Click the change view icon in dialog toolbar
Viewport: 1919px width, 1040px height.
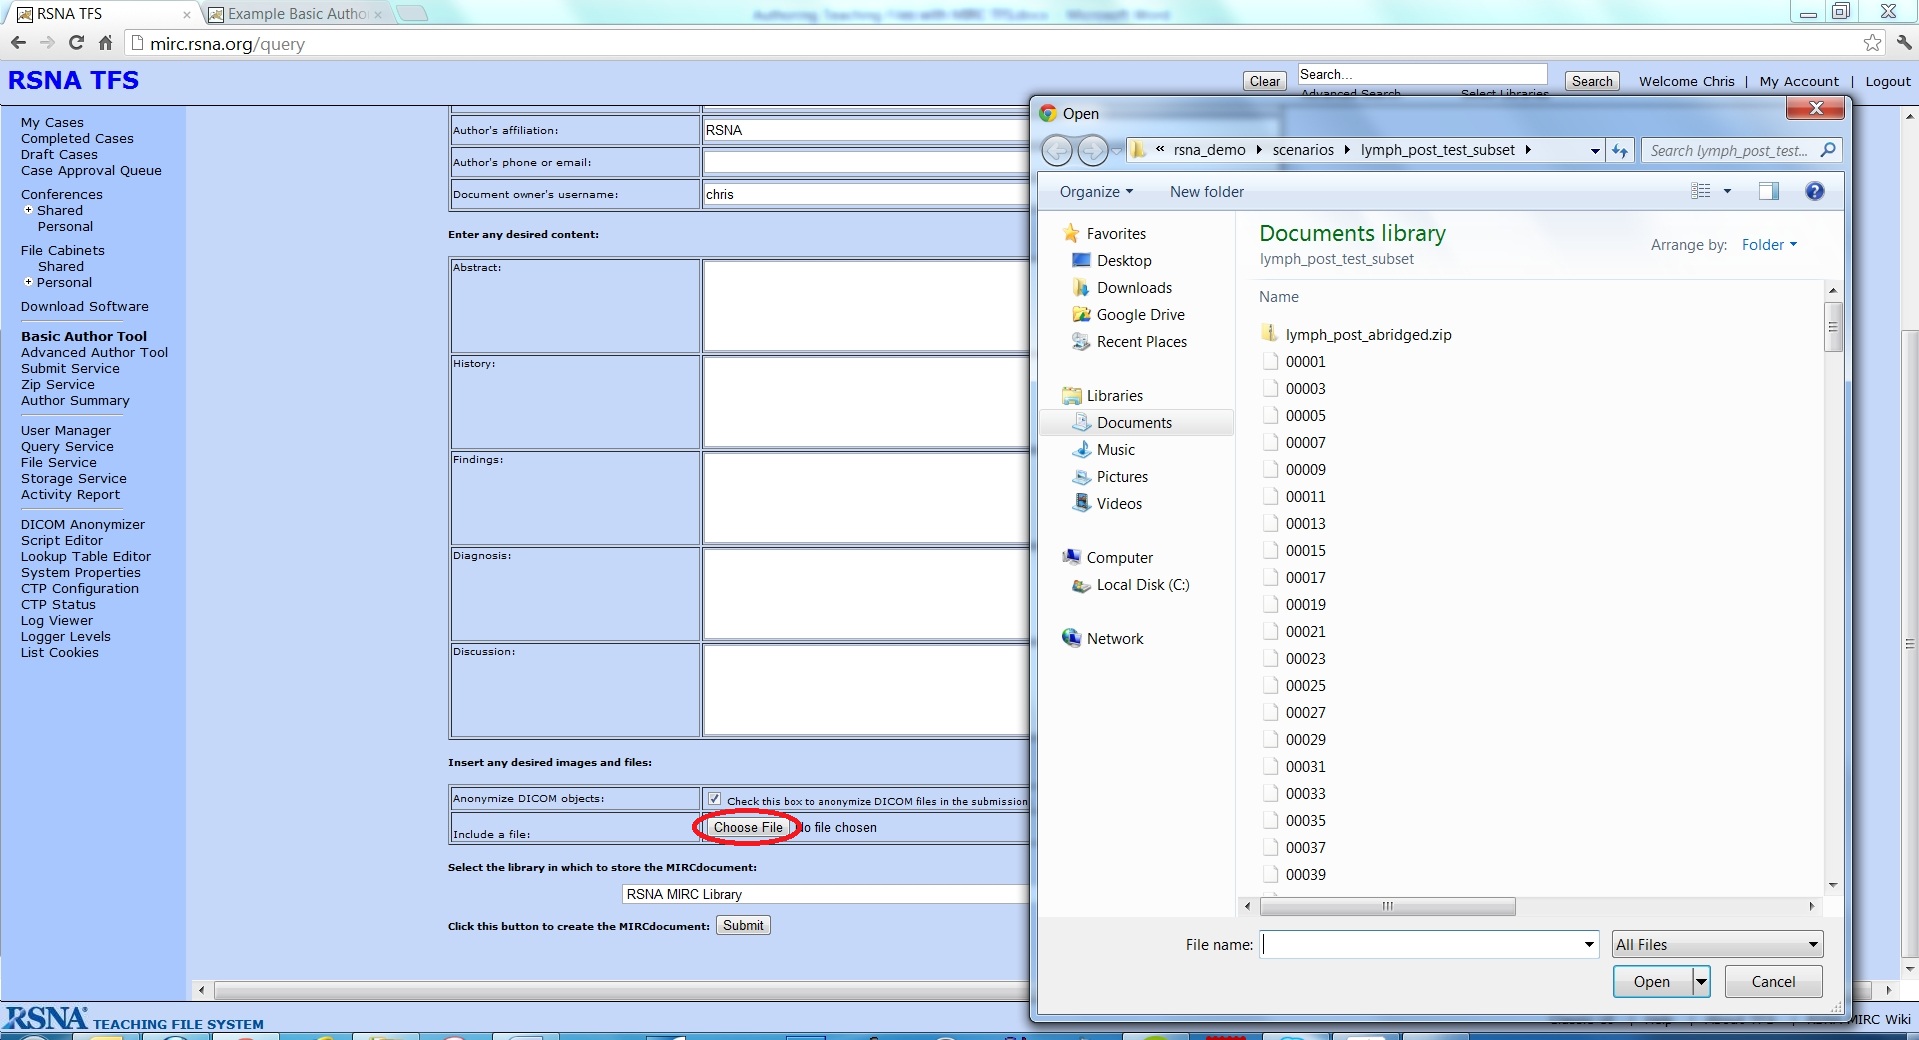pyautogui.click(x=1700, y=191)
